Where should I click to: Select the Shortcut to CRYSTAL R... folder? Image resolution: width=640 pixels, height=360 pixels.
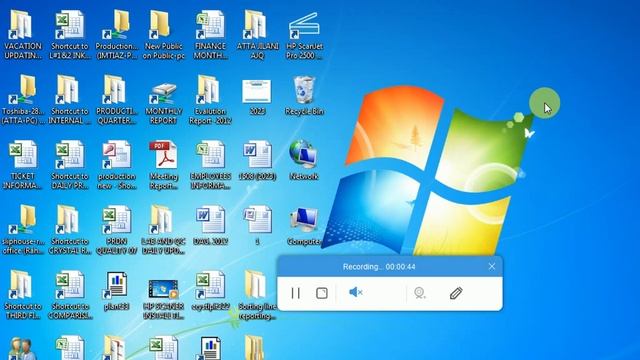pyautogui.click(x=70, y=230)
